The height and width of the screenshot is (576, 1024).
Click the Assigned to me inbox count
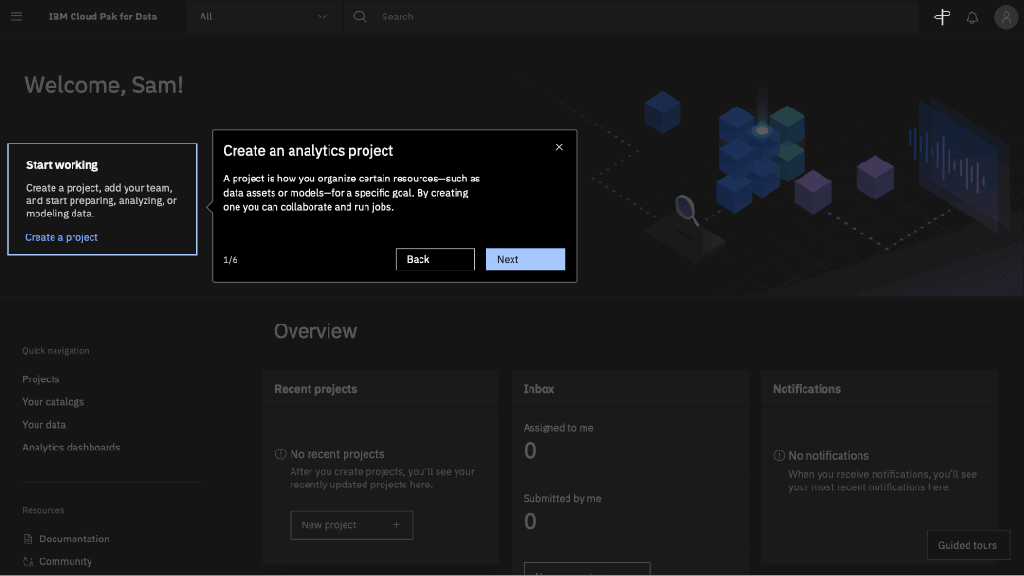click(530, 451)
